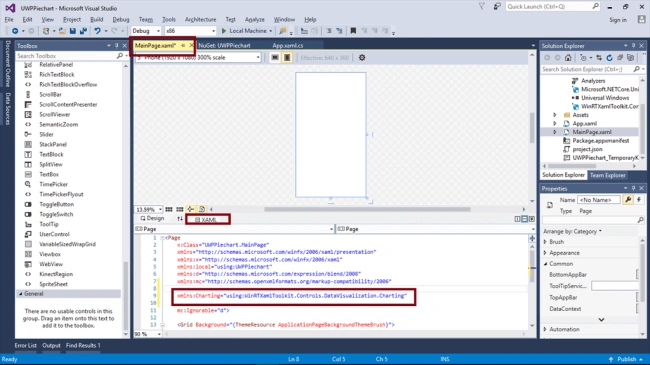
Task: Collapse all in Solution Explorer
Action: [x=620, y=58]
